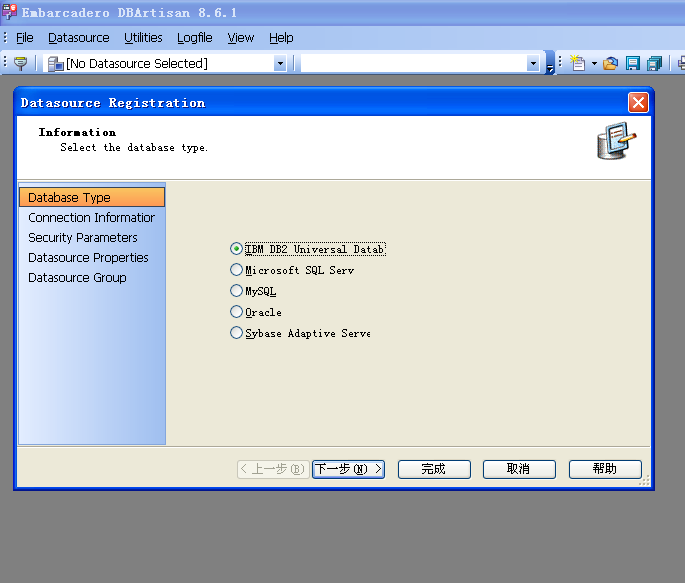
Task: Go to Datasource Group step
Action: tap(92, 278)
